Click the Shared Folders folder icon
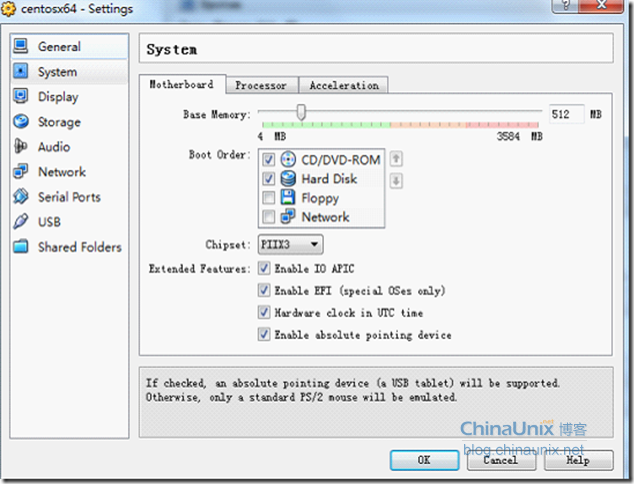The width and height of the screenshot is (634, 484). click(x=21, y=246)
